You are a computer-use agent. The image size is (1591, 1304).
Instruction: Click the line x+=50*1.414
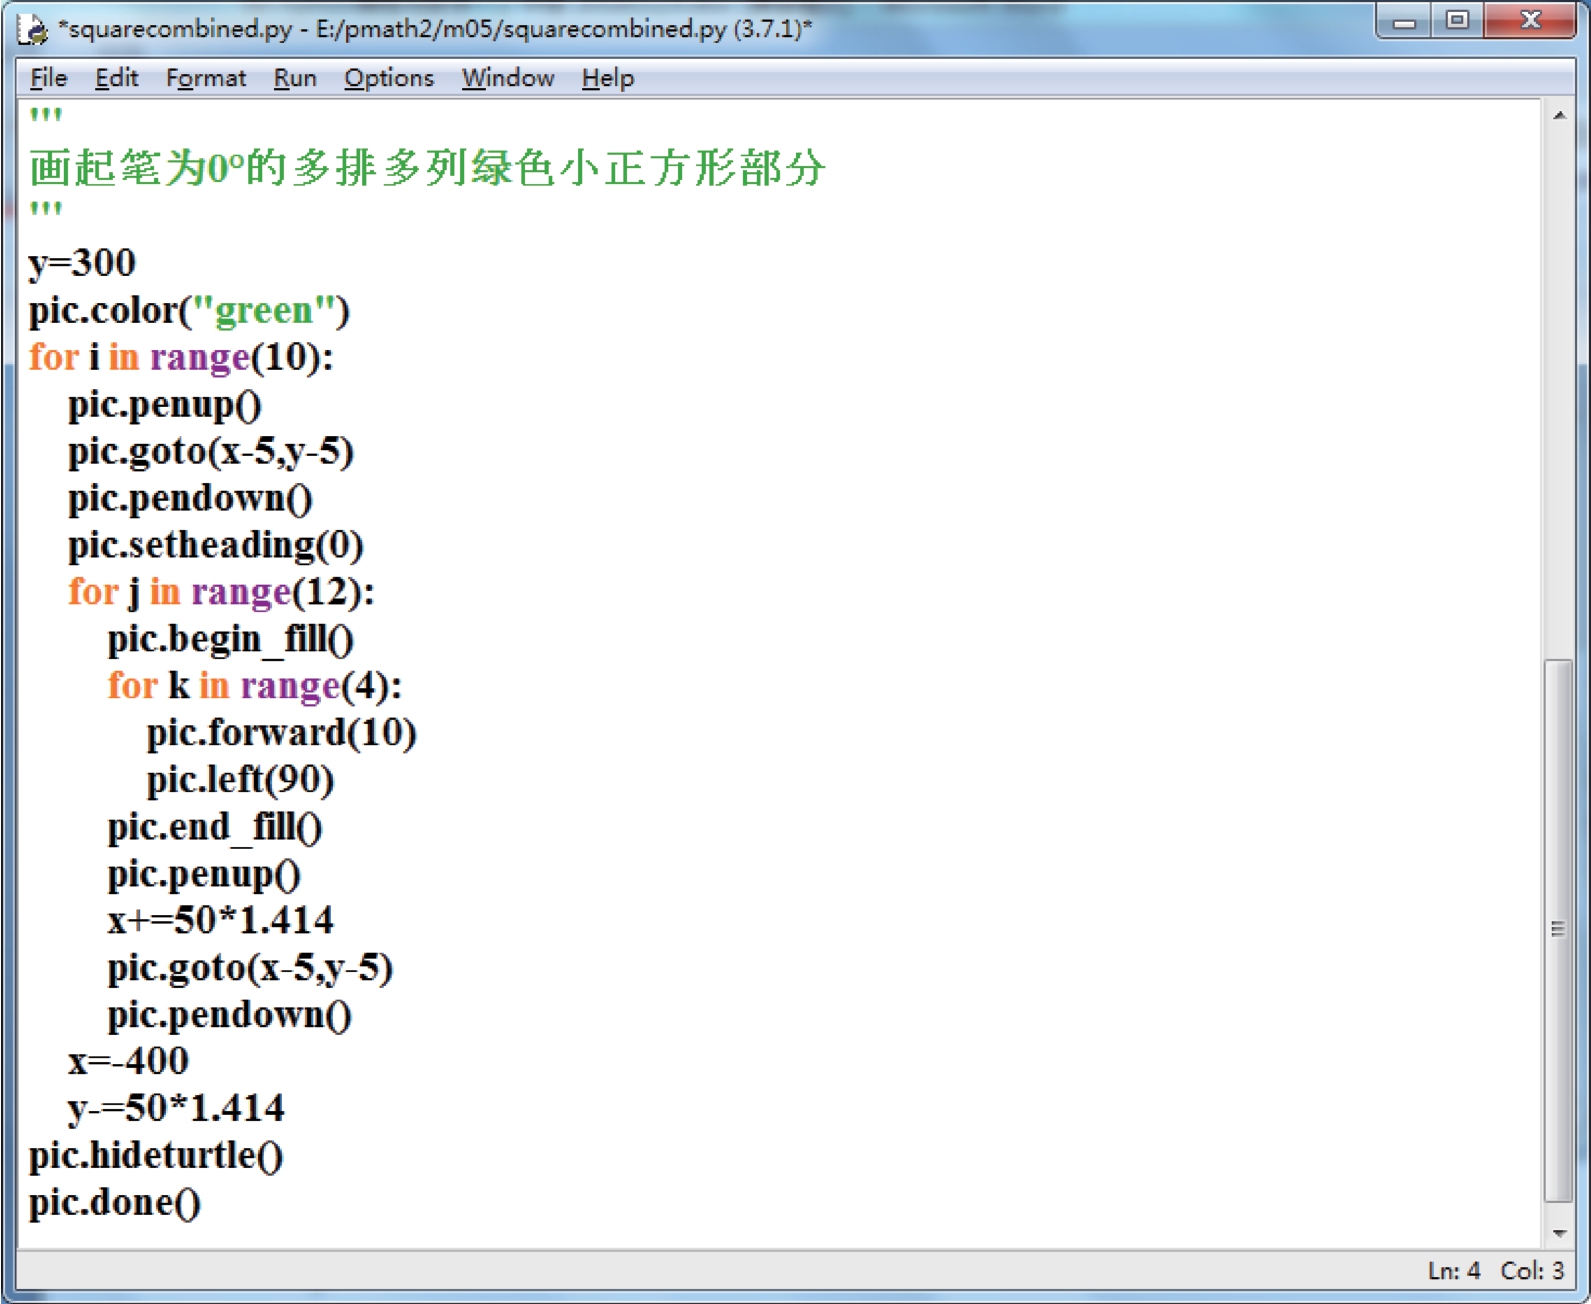[x=221, y=920]
